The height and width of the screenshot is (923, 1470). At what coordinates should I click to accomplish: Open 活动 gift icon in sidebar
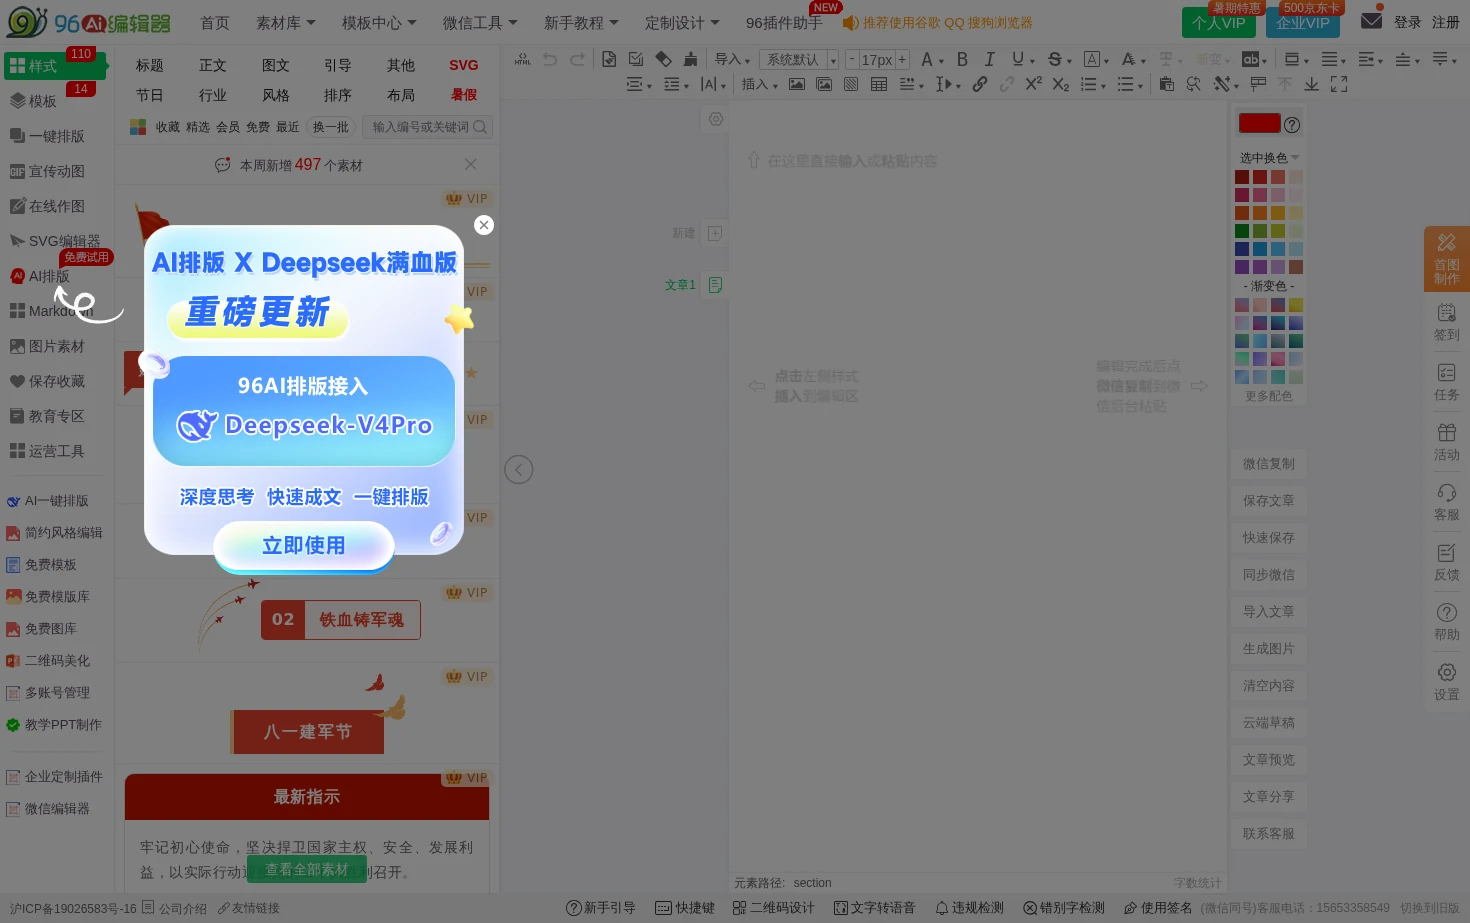click(1447, 442)
